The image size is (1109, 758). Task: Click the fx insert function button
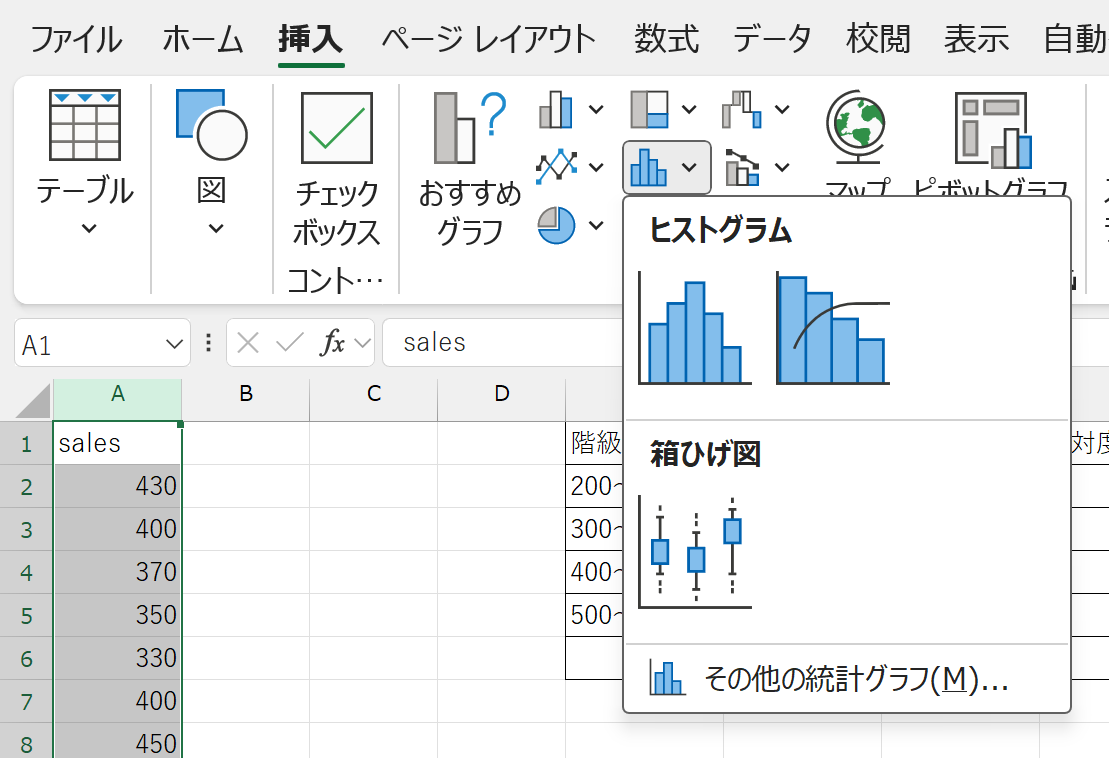click(x=331, y=343)
